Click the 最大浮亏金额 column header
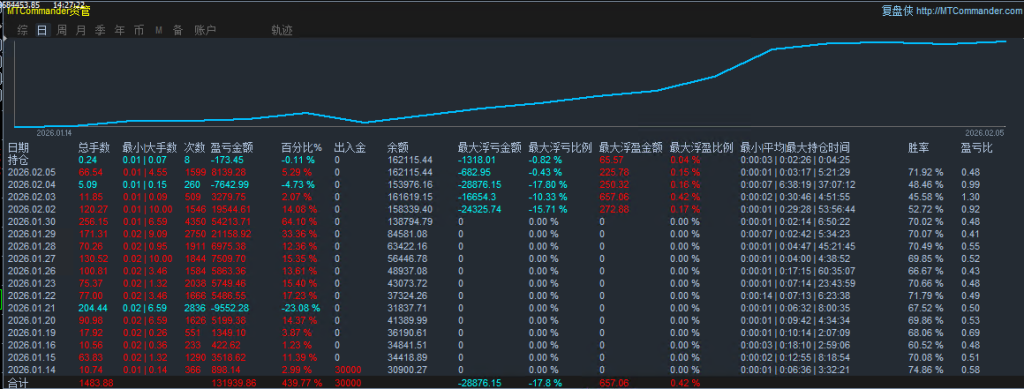The height and width of the screenshot is (389, 1024). click(x=490, y=148)
